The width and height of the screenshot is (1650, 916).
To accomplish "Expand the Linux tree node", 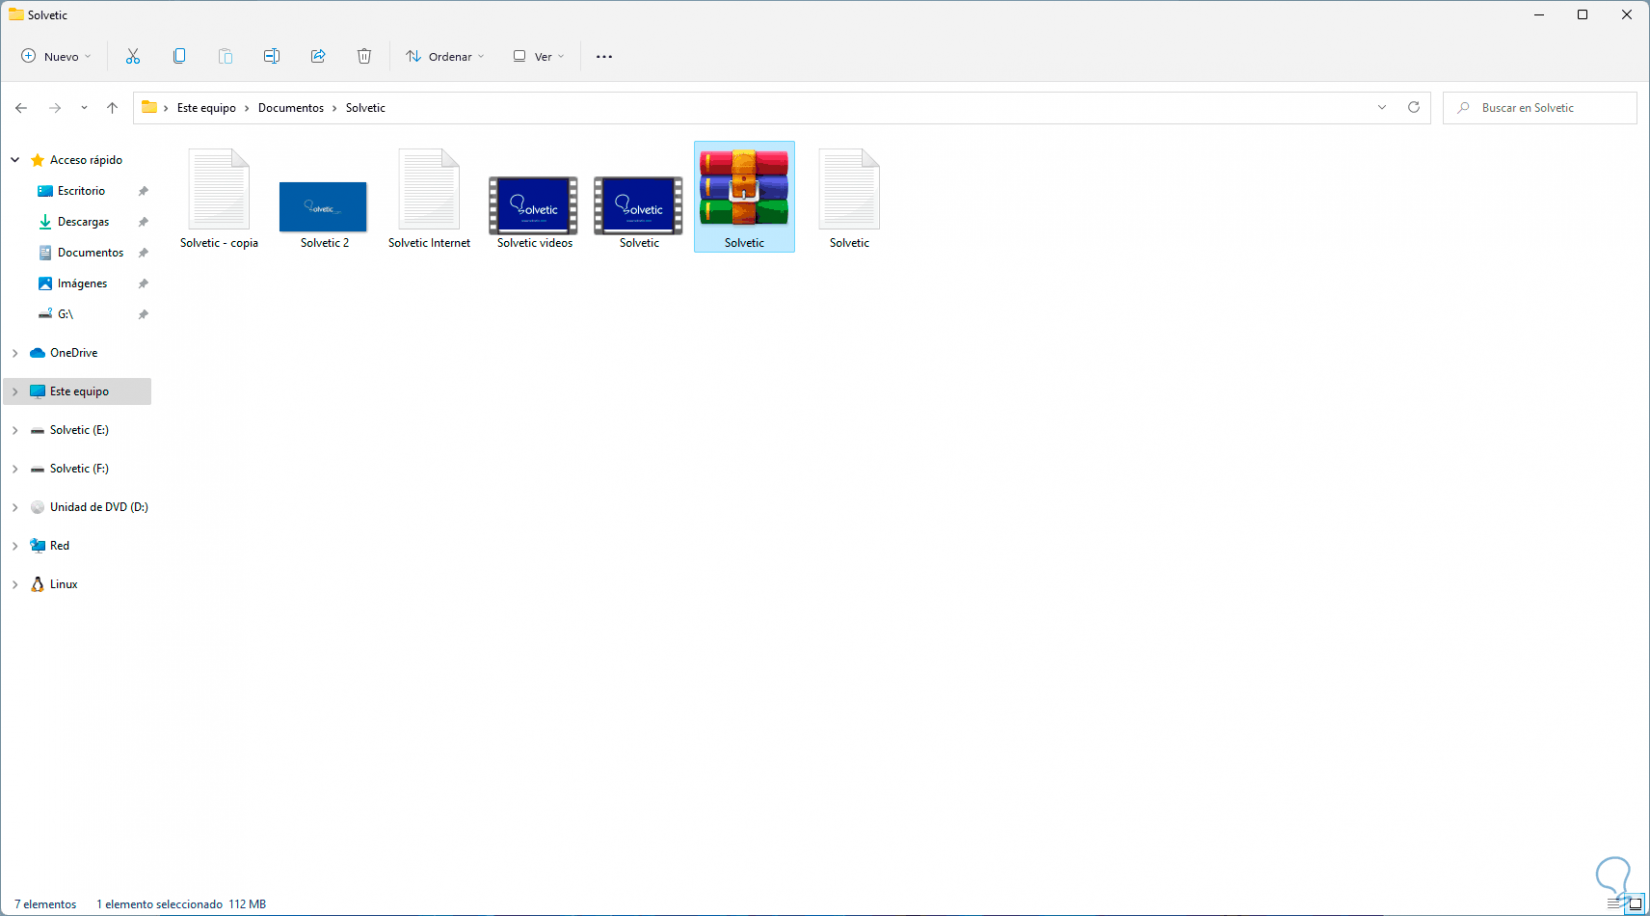I will tap(15, 585).
